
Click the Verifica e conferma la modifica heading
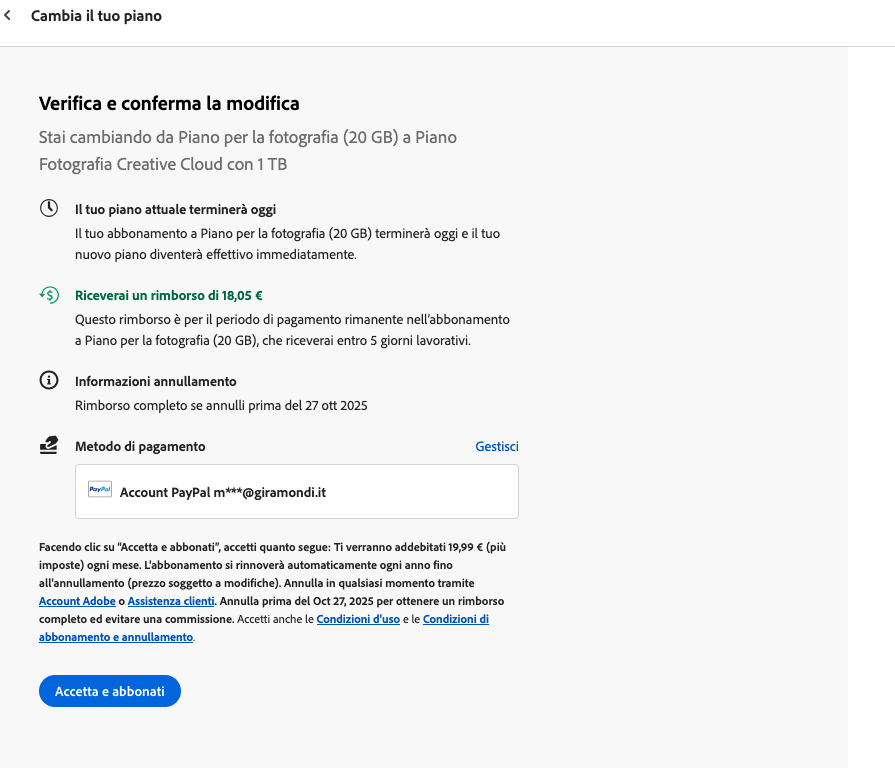coord(169,103)
